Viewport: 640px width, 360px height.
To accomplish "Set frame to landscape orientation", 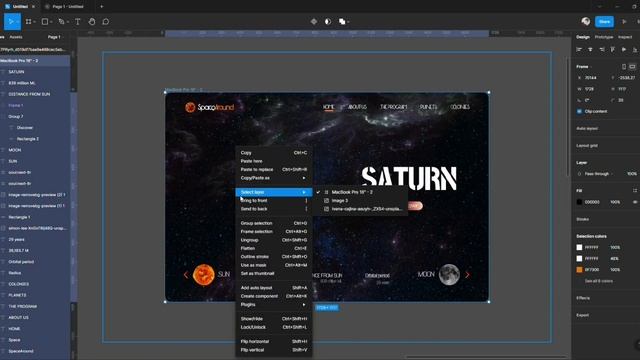I will click(632, 67).
